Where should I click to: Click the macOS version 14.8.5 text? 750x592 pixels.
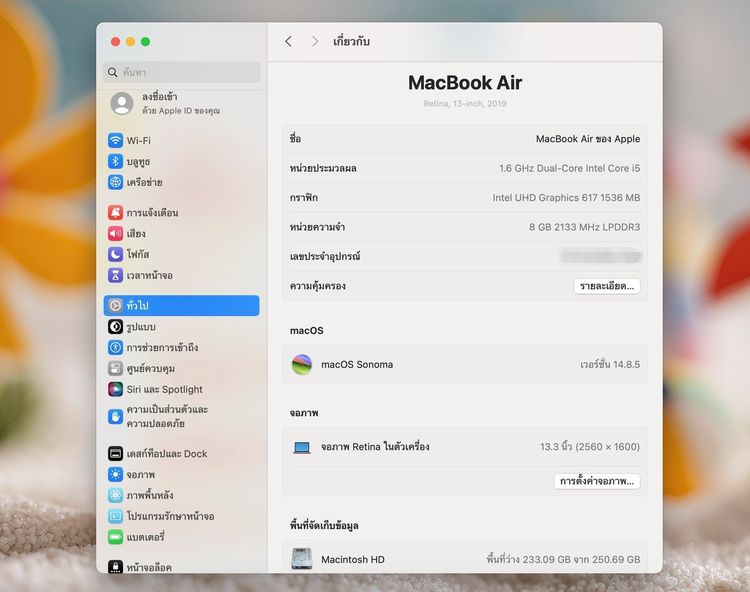[610, 364]
